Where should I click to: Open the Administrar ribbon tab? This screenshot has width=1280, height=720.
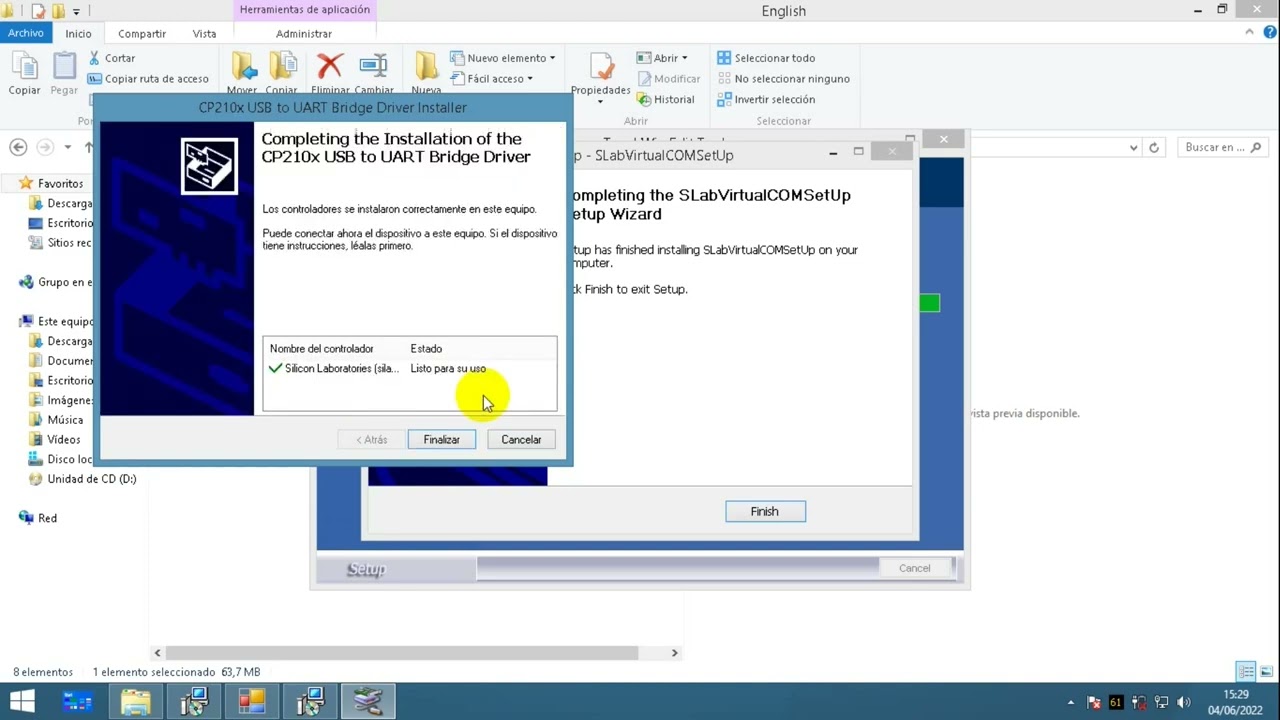click(x=304, y=34)
